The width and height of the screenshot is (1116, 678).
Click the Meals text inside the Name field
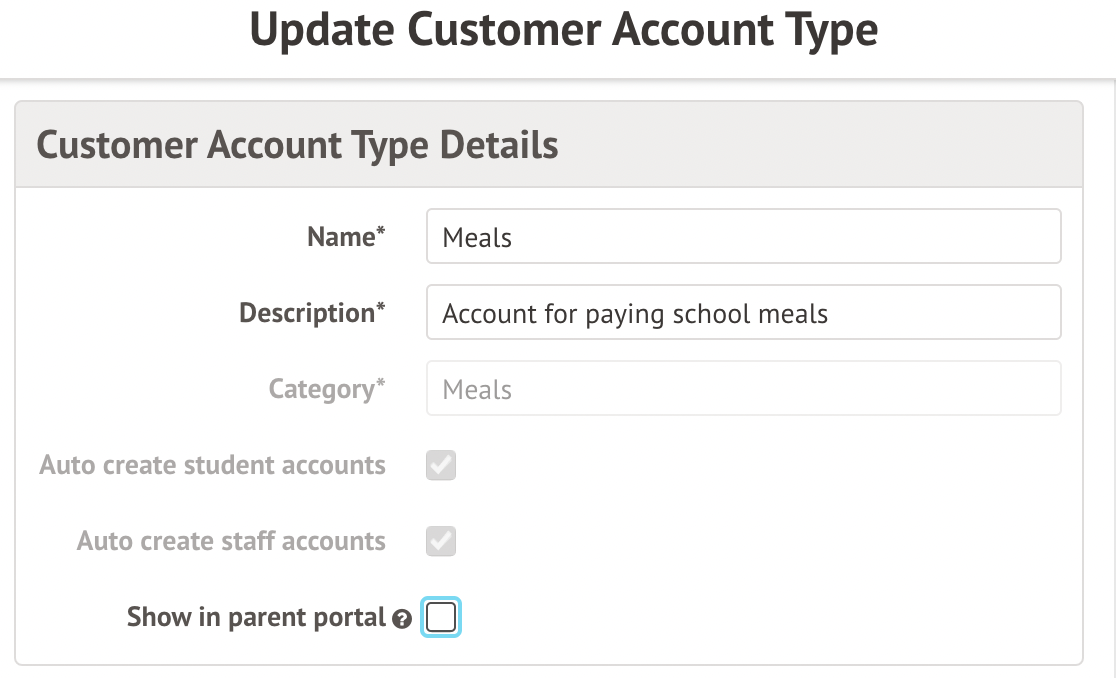tap(477, 238)
